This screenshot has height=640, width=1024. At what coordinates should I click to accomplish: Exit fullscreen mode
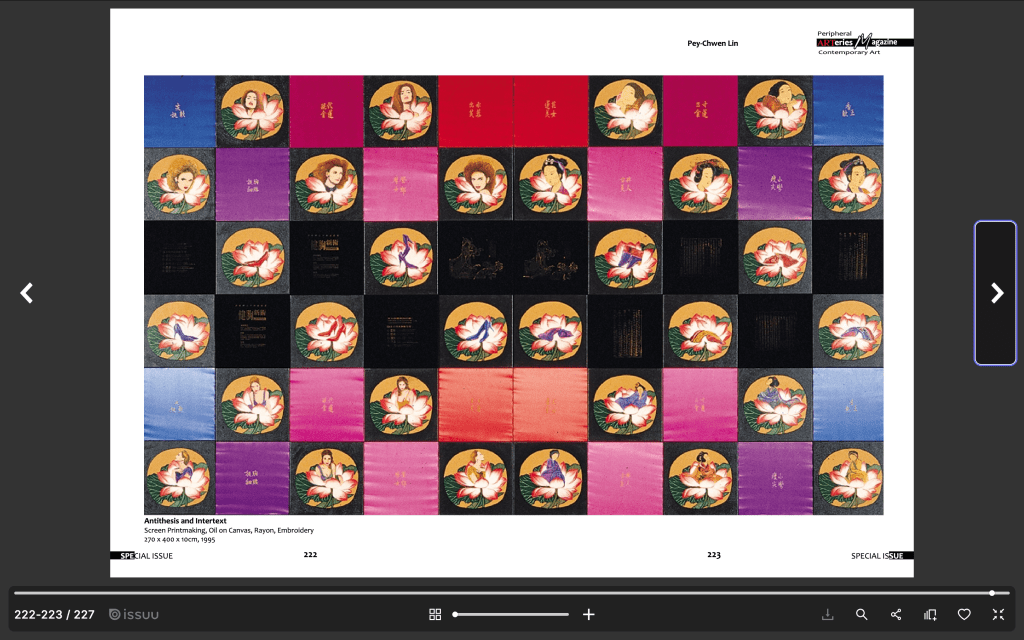click(x=998, y=614)
